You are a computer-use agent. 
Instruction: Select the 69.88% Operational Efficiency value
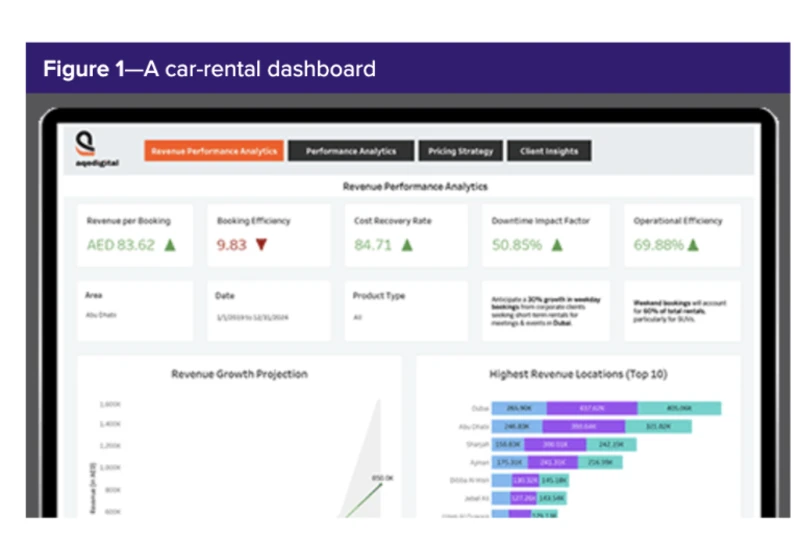pyautogui.click(x=658, y=245)
